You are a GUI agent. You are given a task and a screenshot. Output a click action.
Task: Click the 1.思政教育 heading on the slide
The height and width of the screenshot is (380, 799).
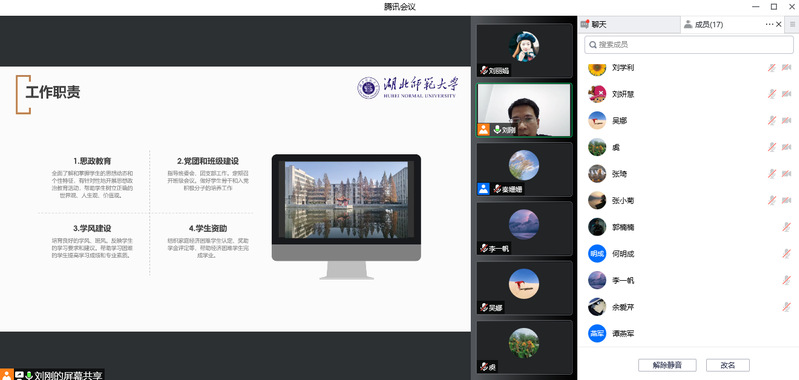tap(92, 160)
